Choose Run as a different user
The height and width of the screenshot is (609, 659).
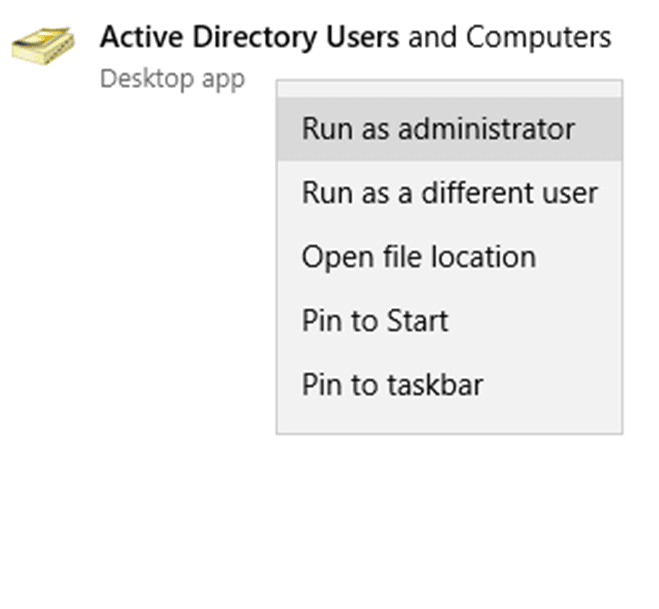pos(449,193)
